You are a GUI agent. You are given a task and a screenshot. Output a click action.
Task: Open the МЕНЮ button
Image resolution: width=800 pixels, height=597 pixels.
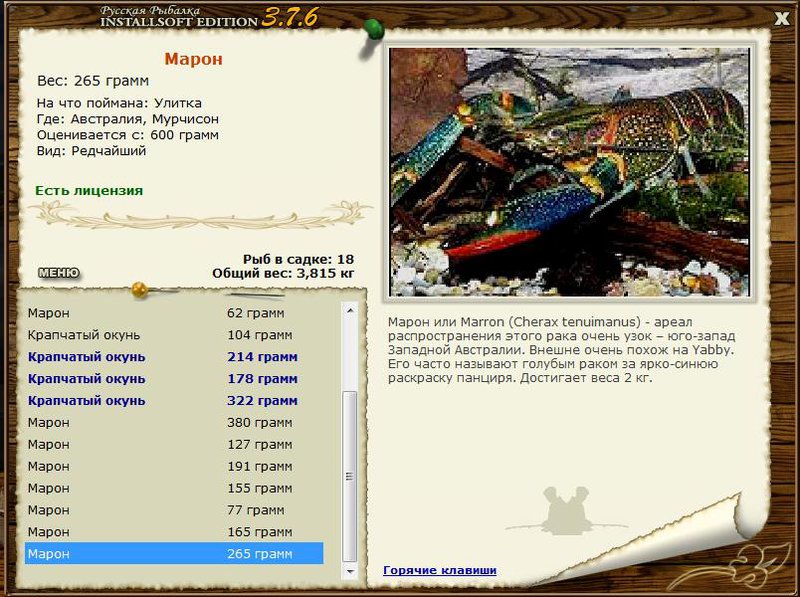(x=59, y=273)
